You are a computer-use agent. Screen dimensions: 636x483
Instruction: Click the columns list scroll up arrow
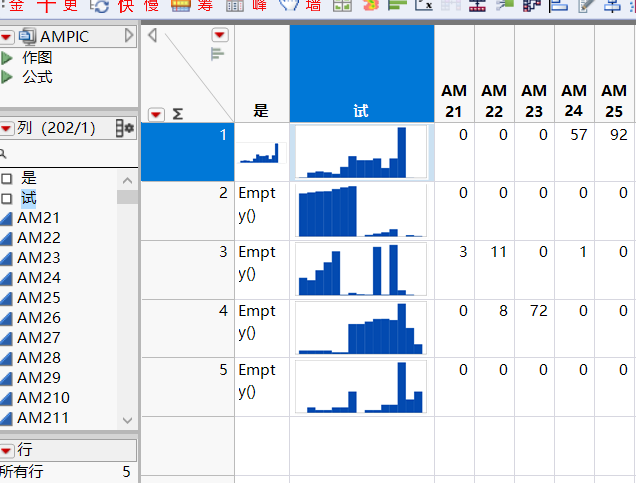coord(127,180)
